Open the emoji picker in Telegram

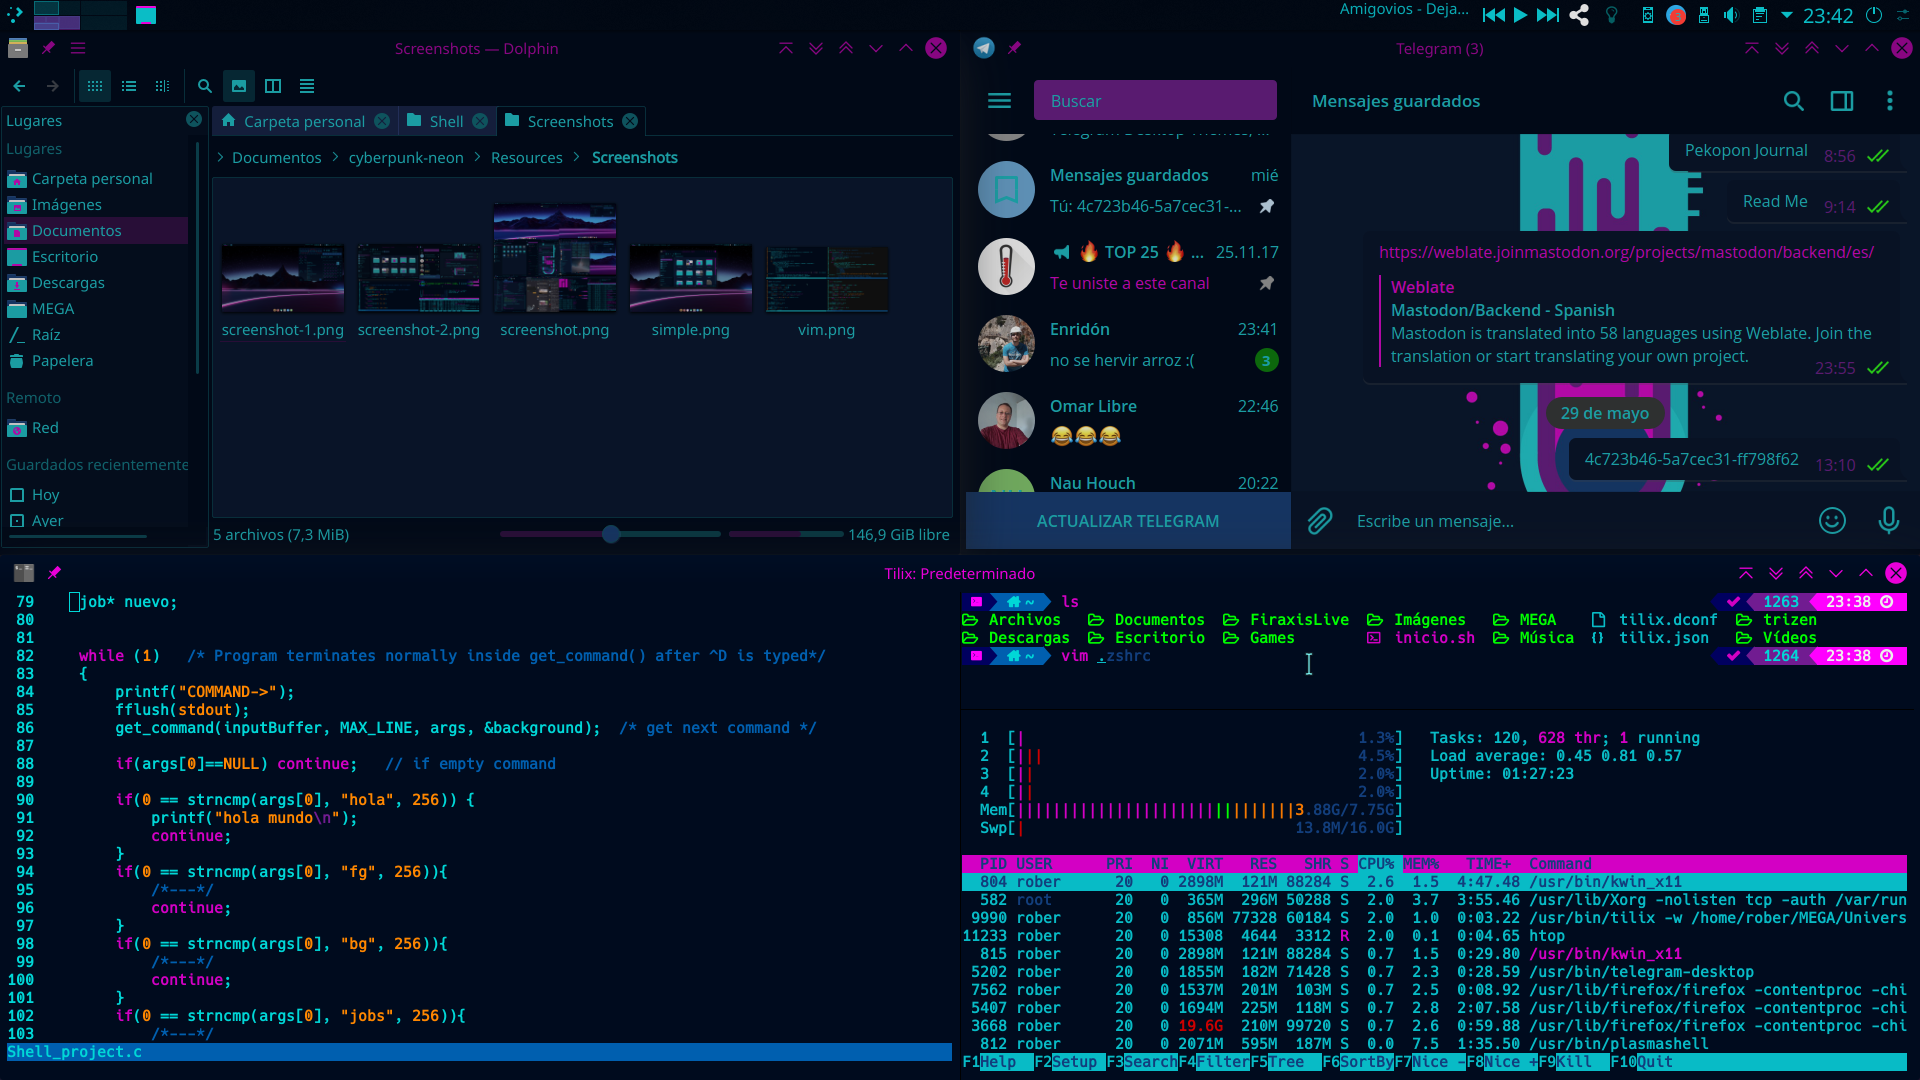click(1832, 521)
